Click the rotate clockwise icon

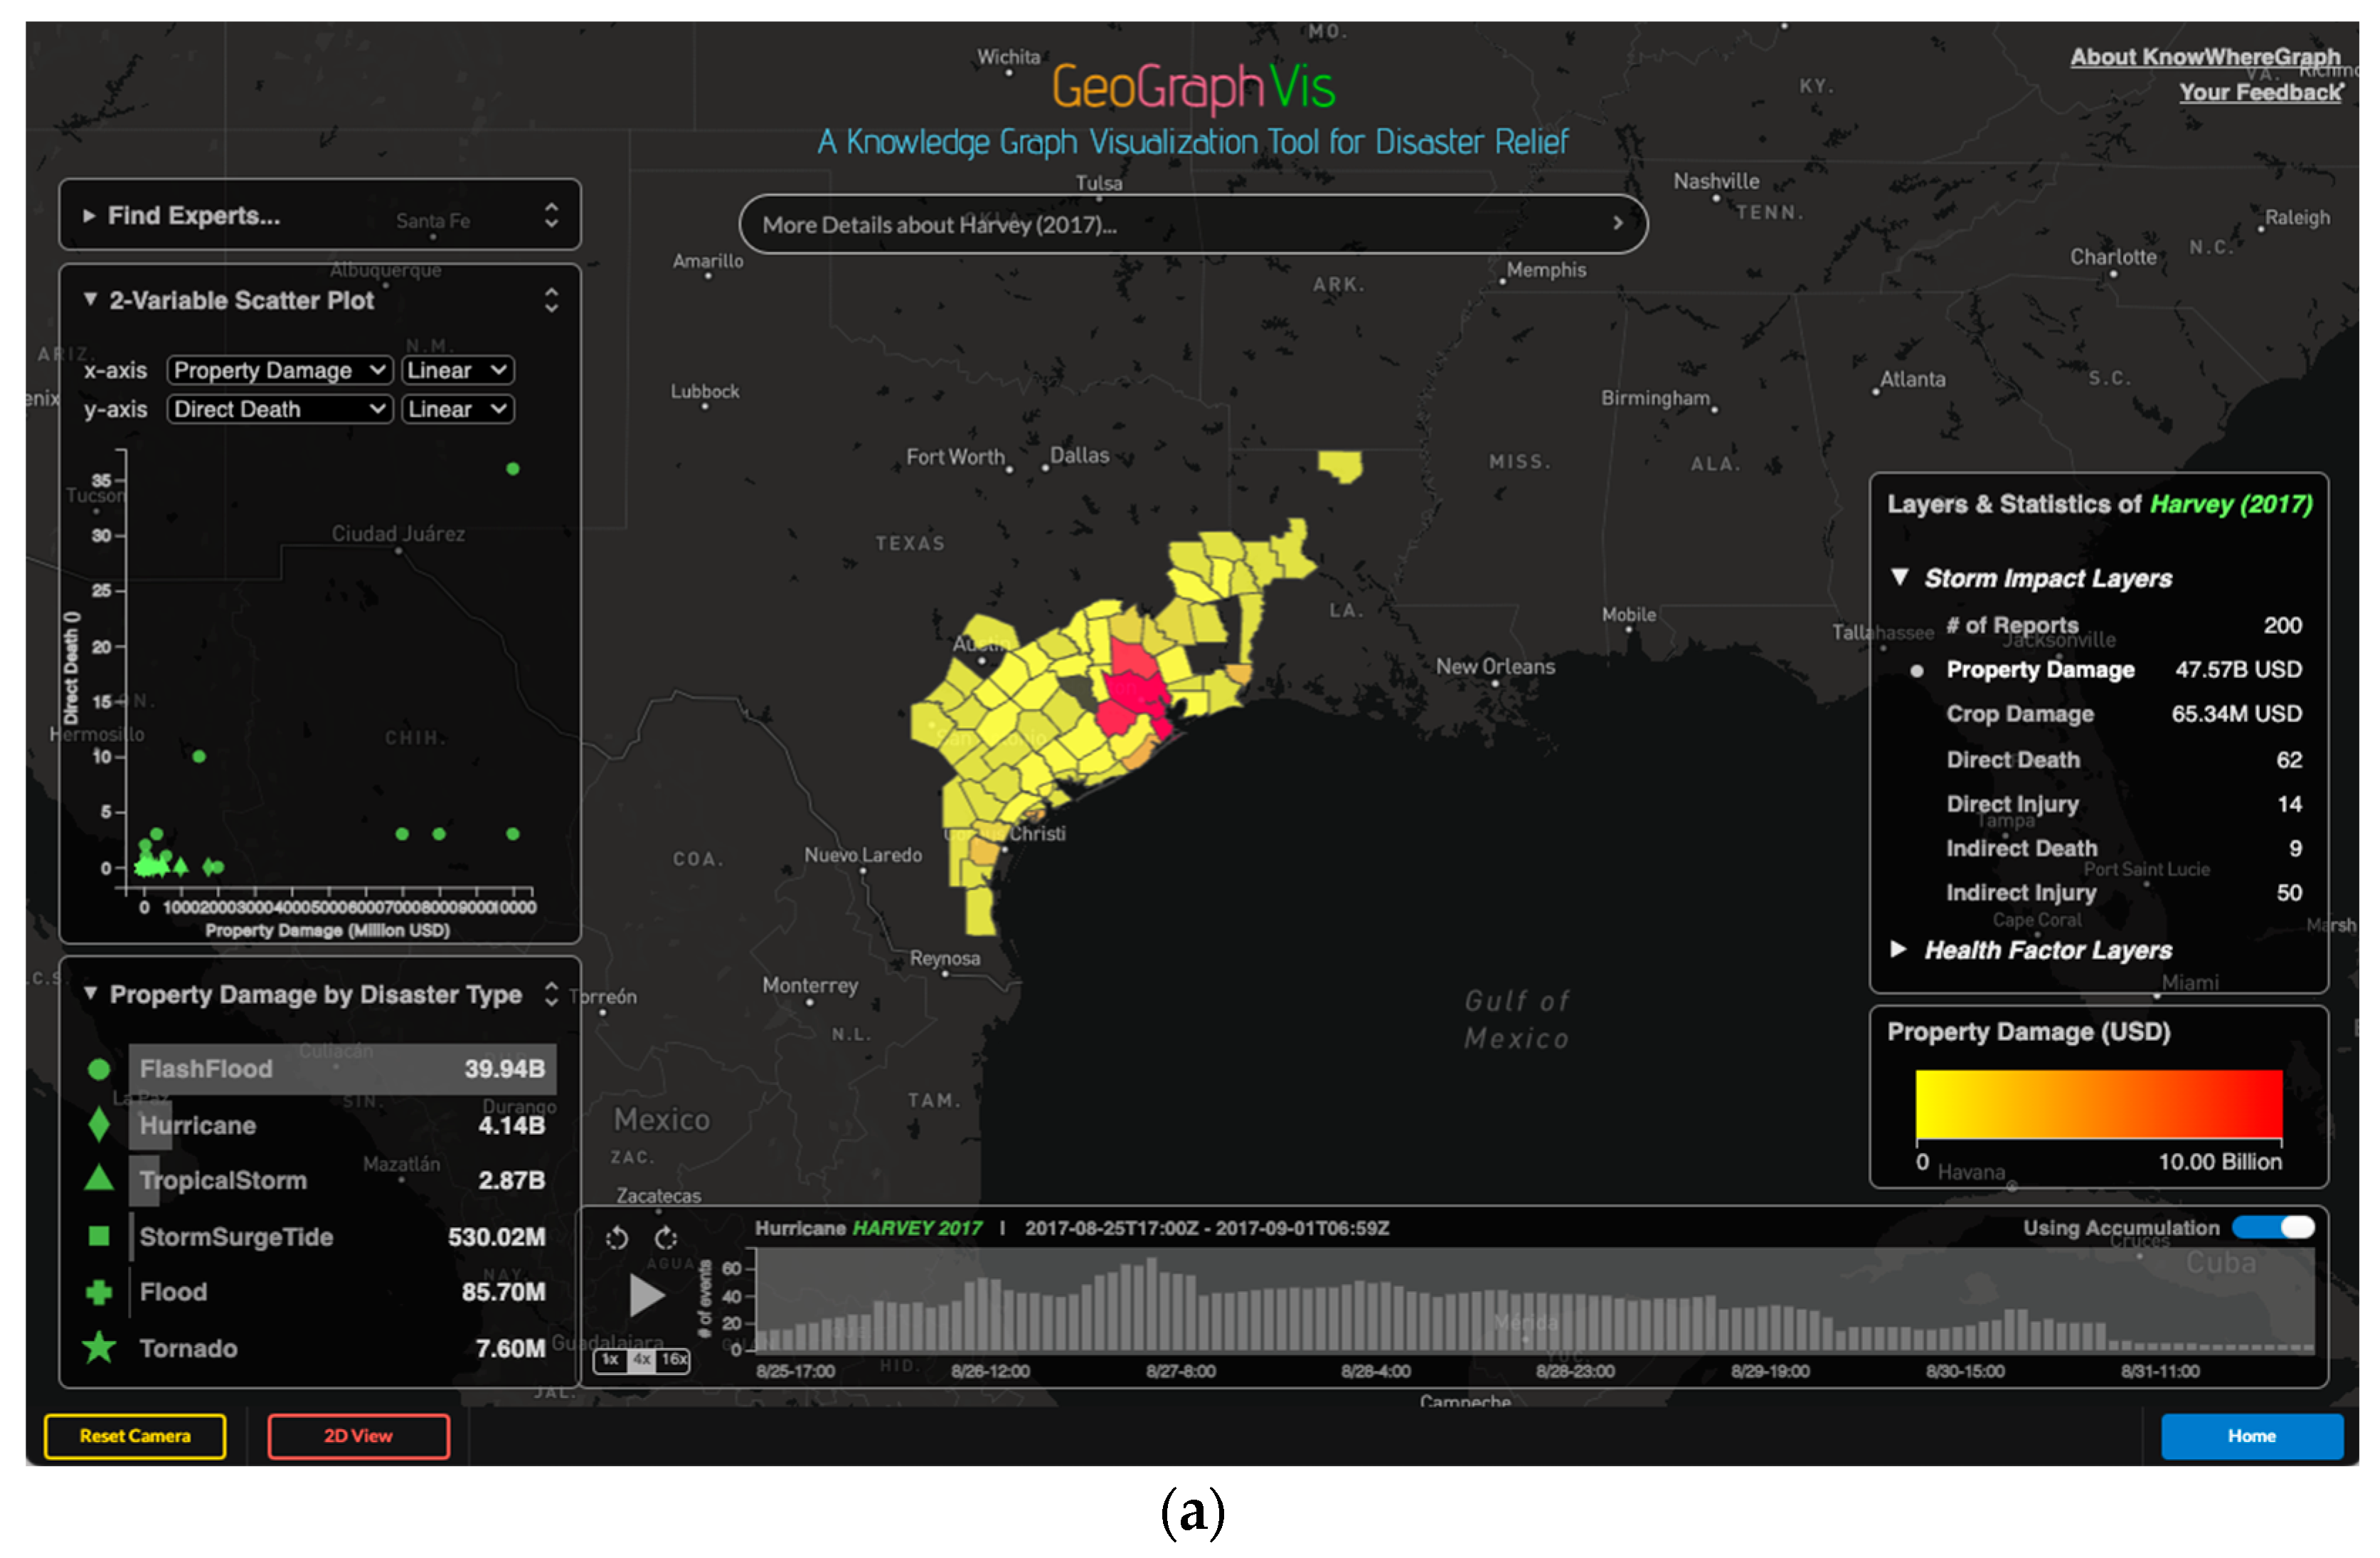(666, 1238)
